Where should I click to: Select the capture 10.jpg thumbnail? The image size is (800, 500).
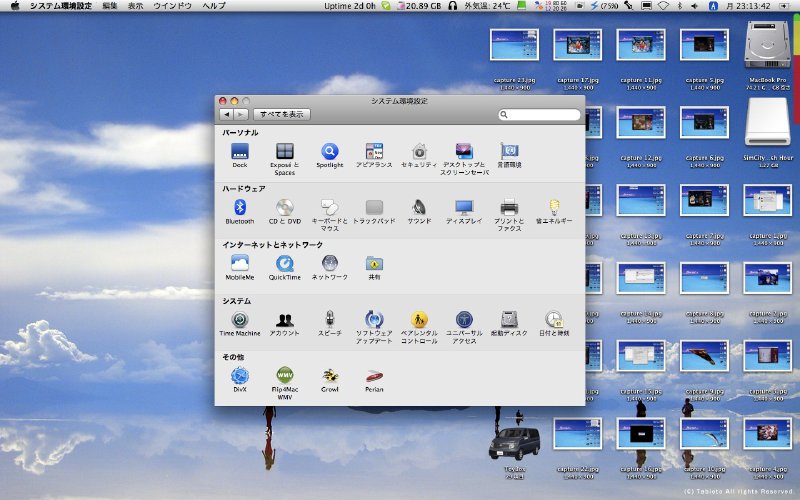pos(704,433)
